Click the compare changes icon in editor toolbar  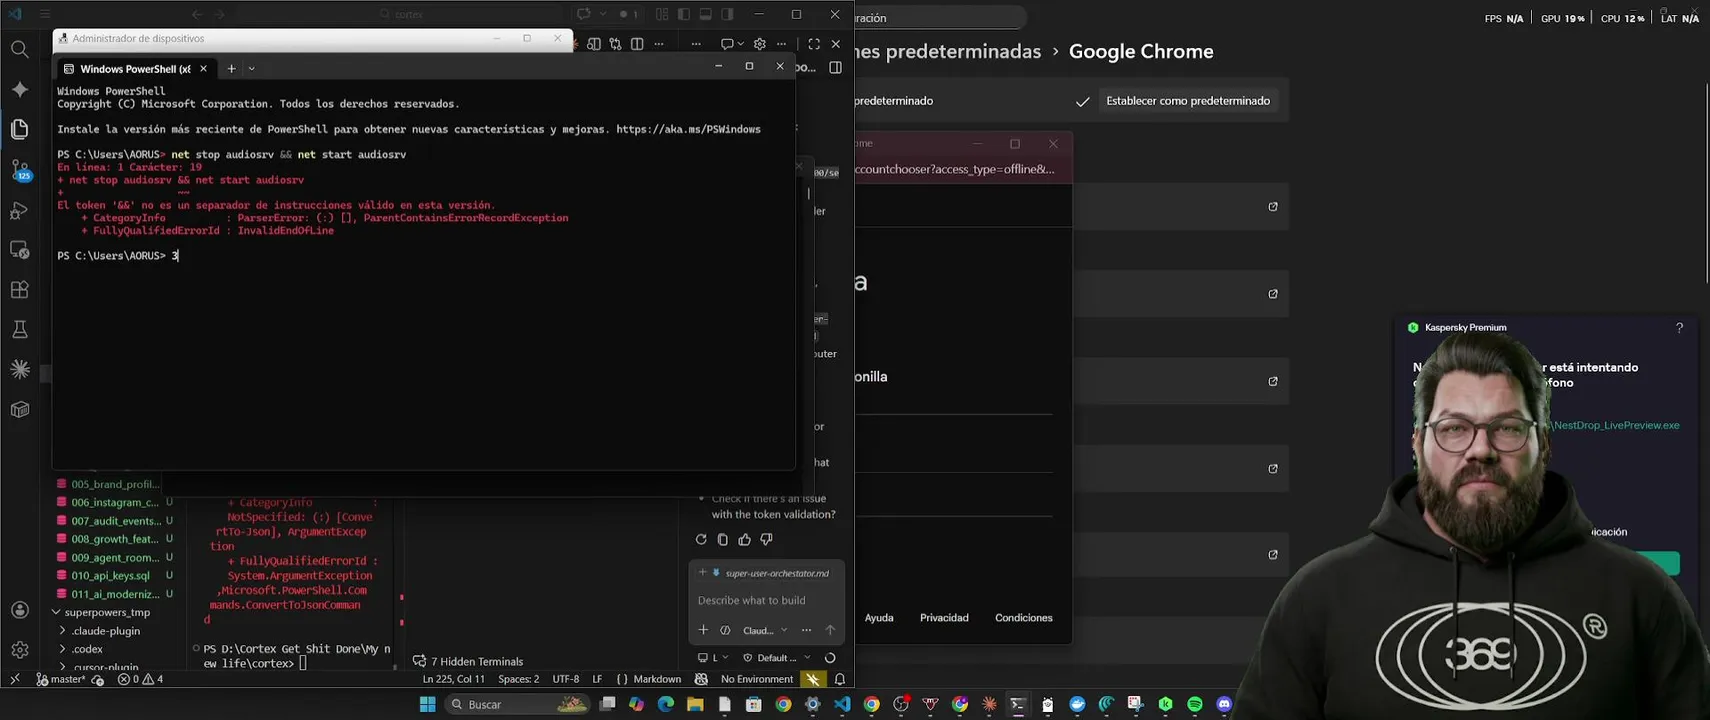tap(615, 44)
